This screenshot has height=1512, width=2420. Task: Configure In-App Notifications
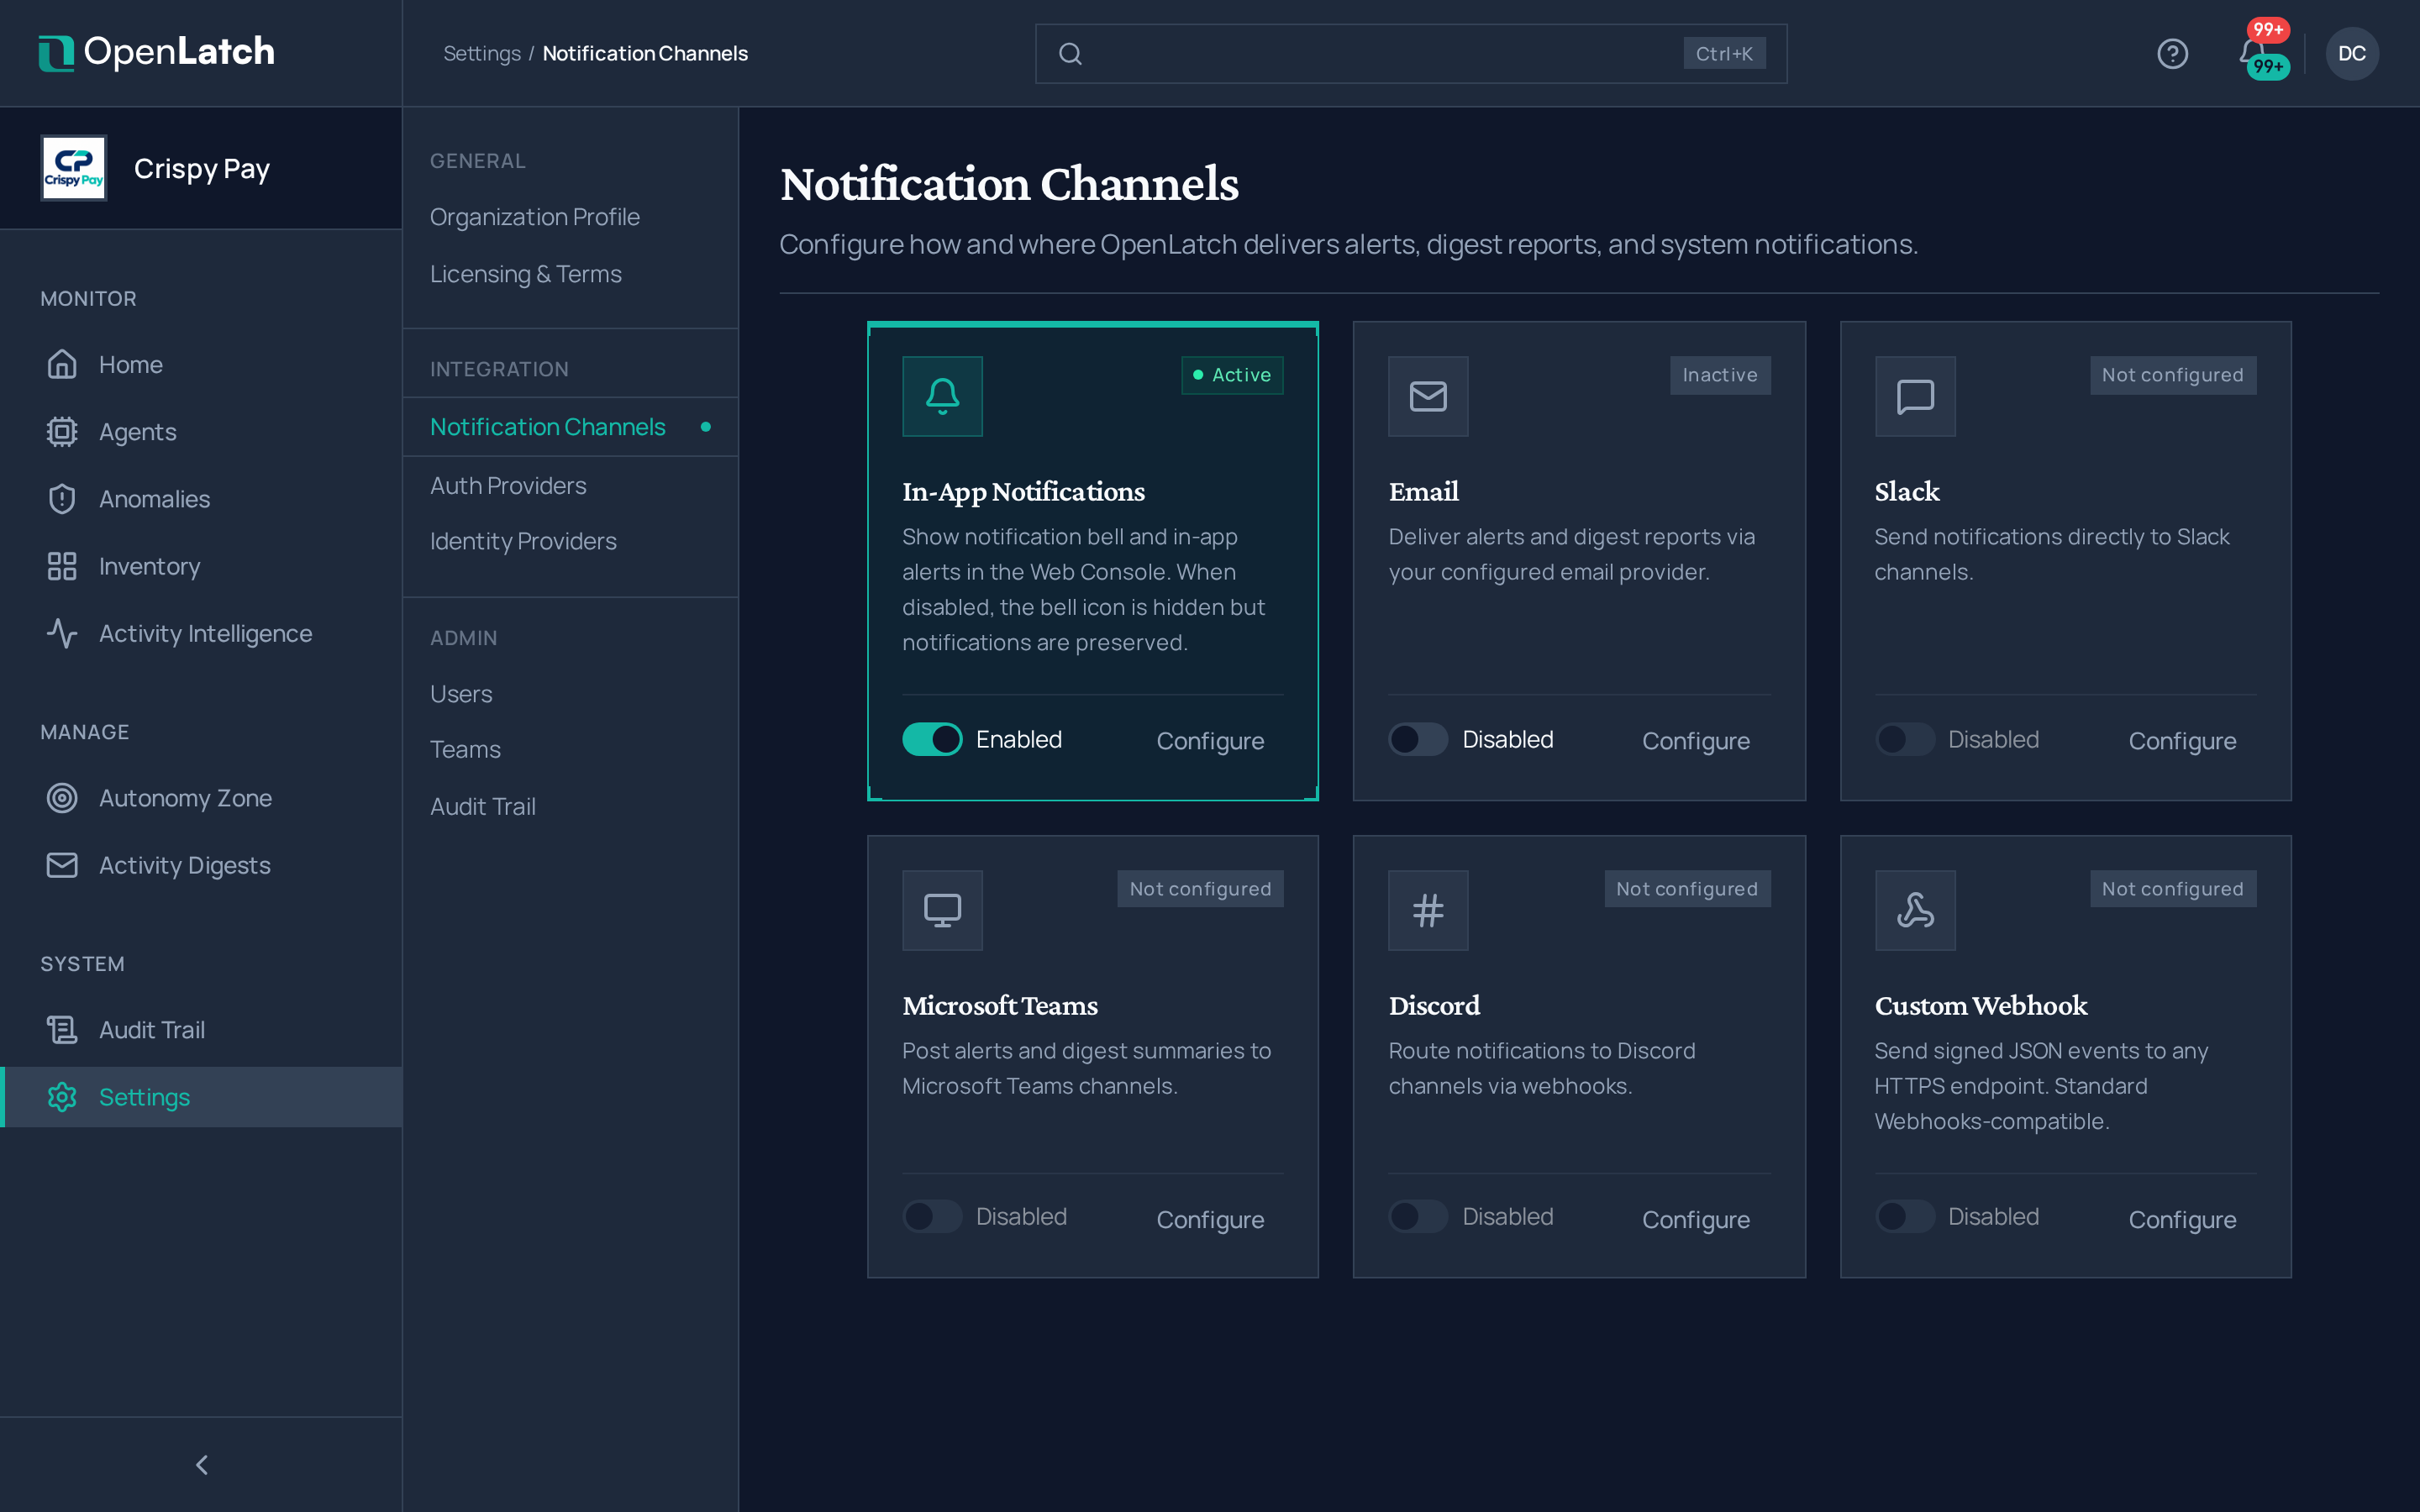point(1210,741)
